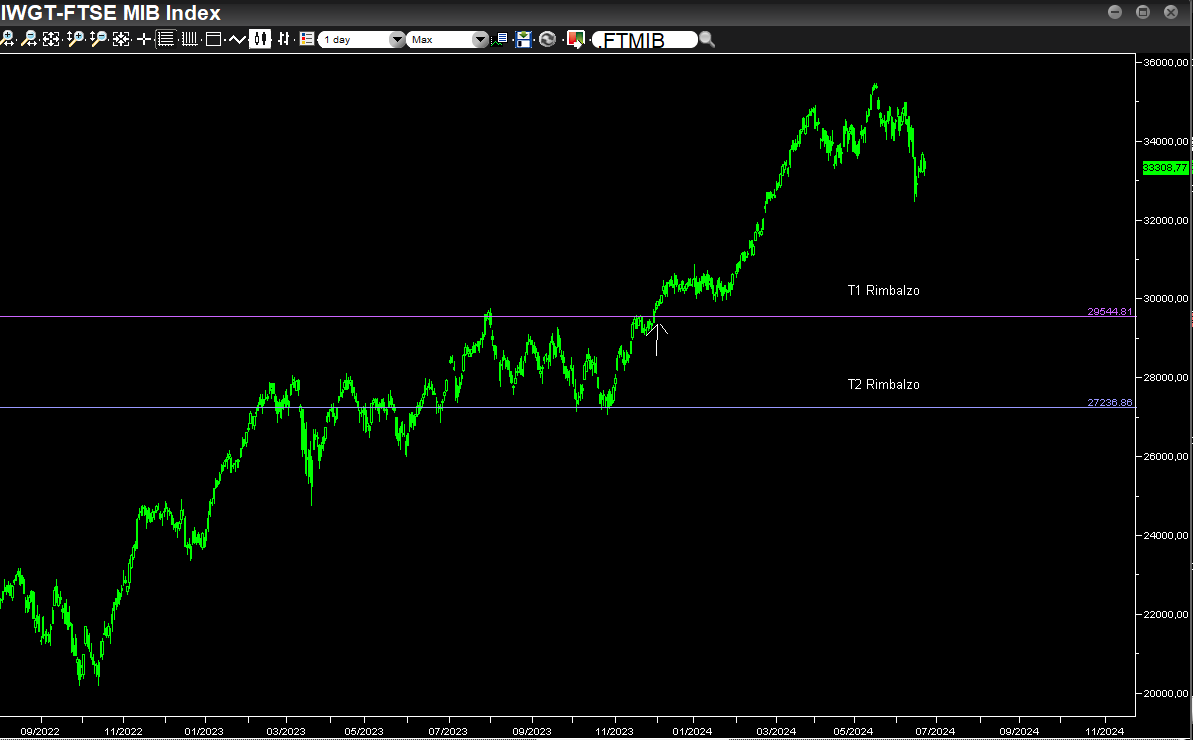Click the horizontal zoom-in magnifier icon
The image size is (1193, 740).
tap(8, 39)
